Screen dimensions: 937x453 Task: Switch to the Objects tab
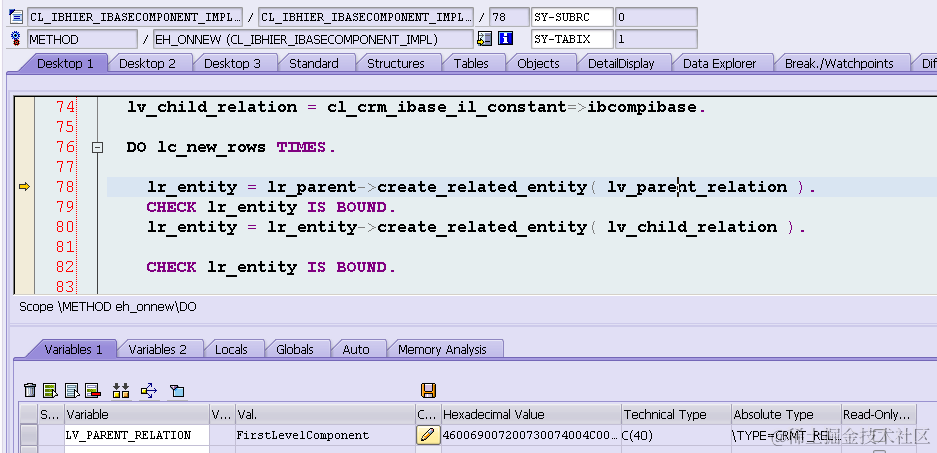(x=538, y=63)
